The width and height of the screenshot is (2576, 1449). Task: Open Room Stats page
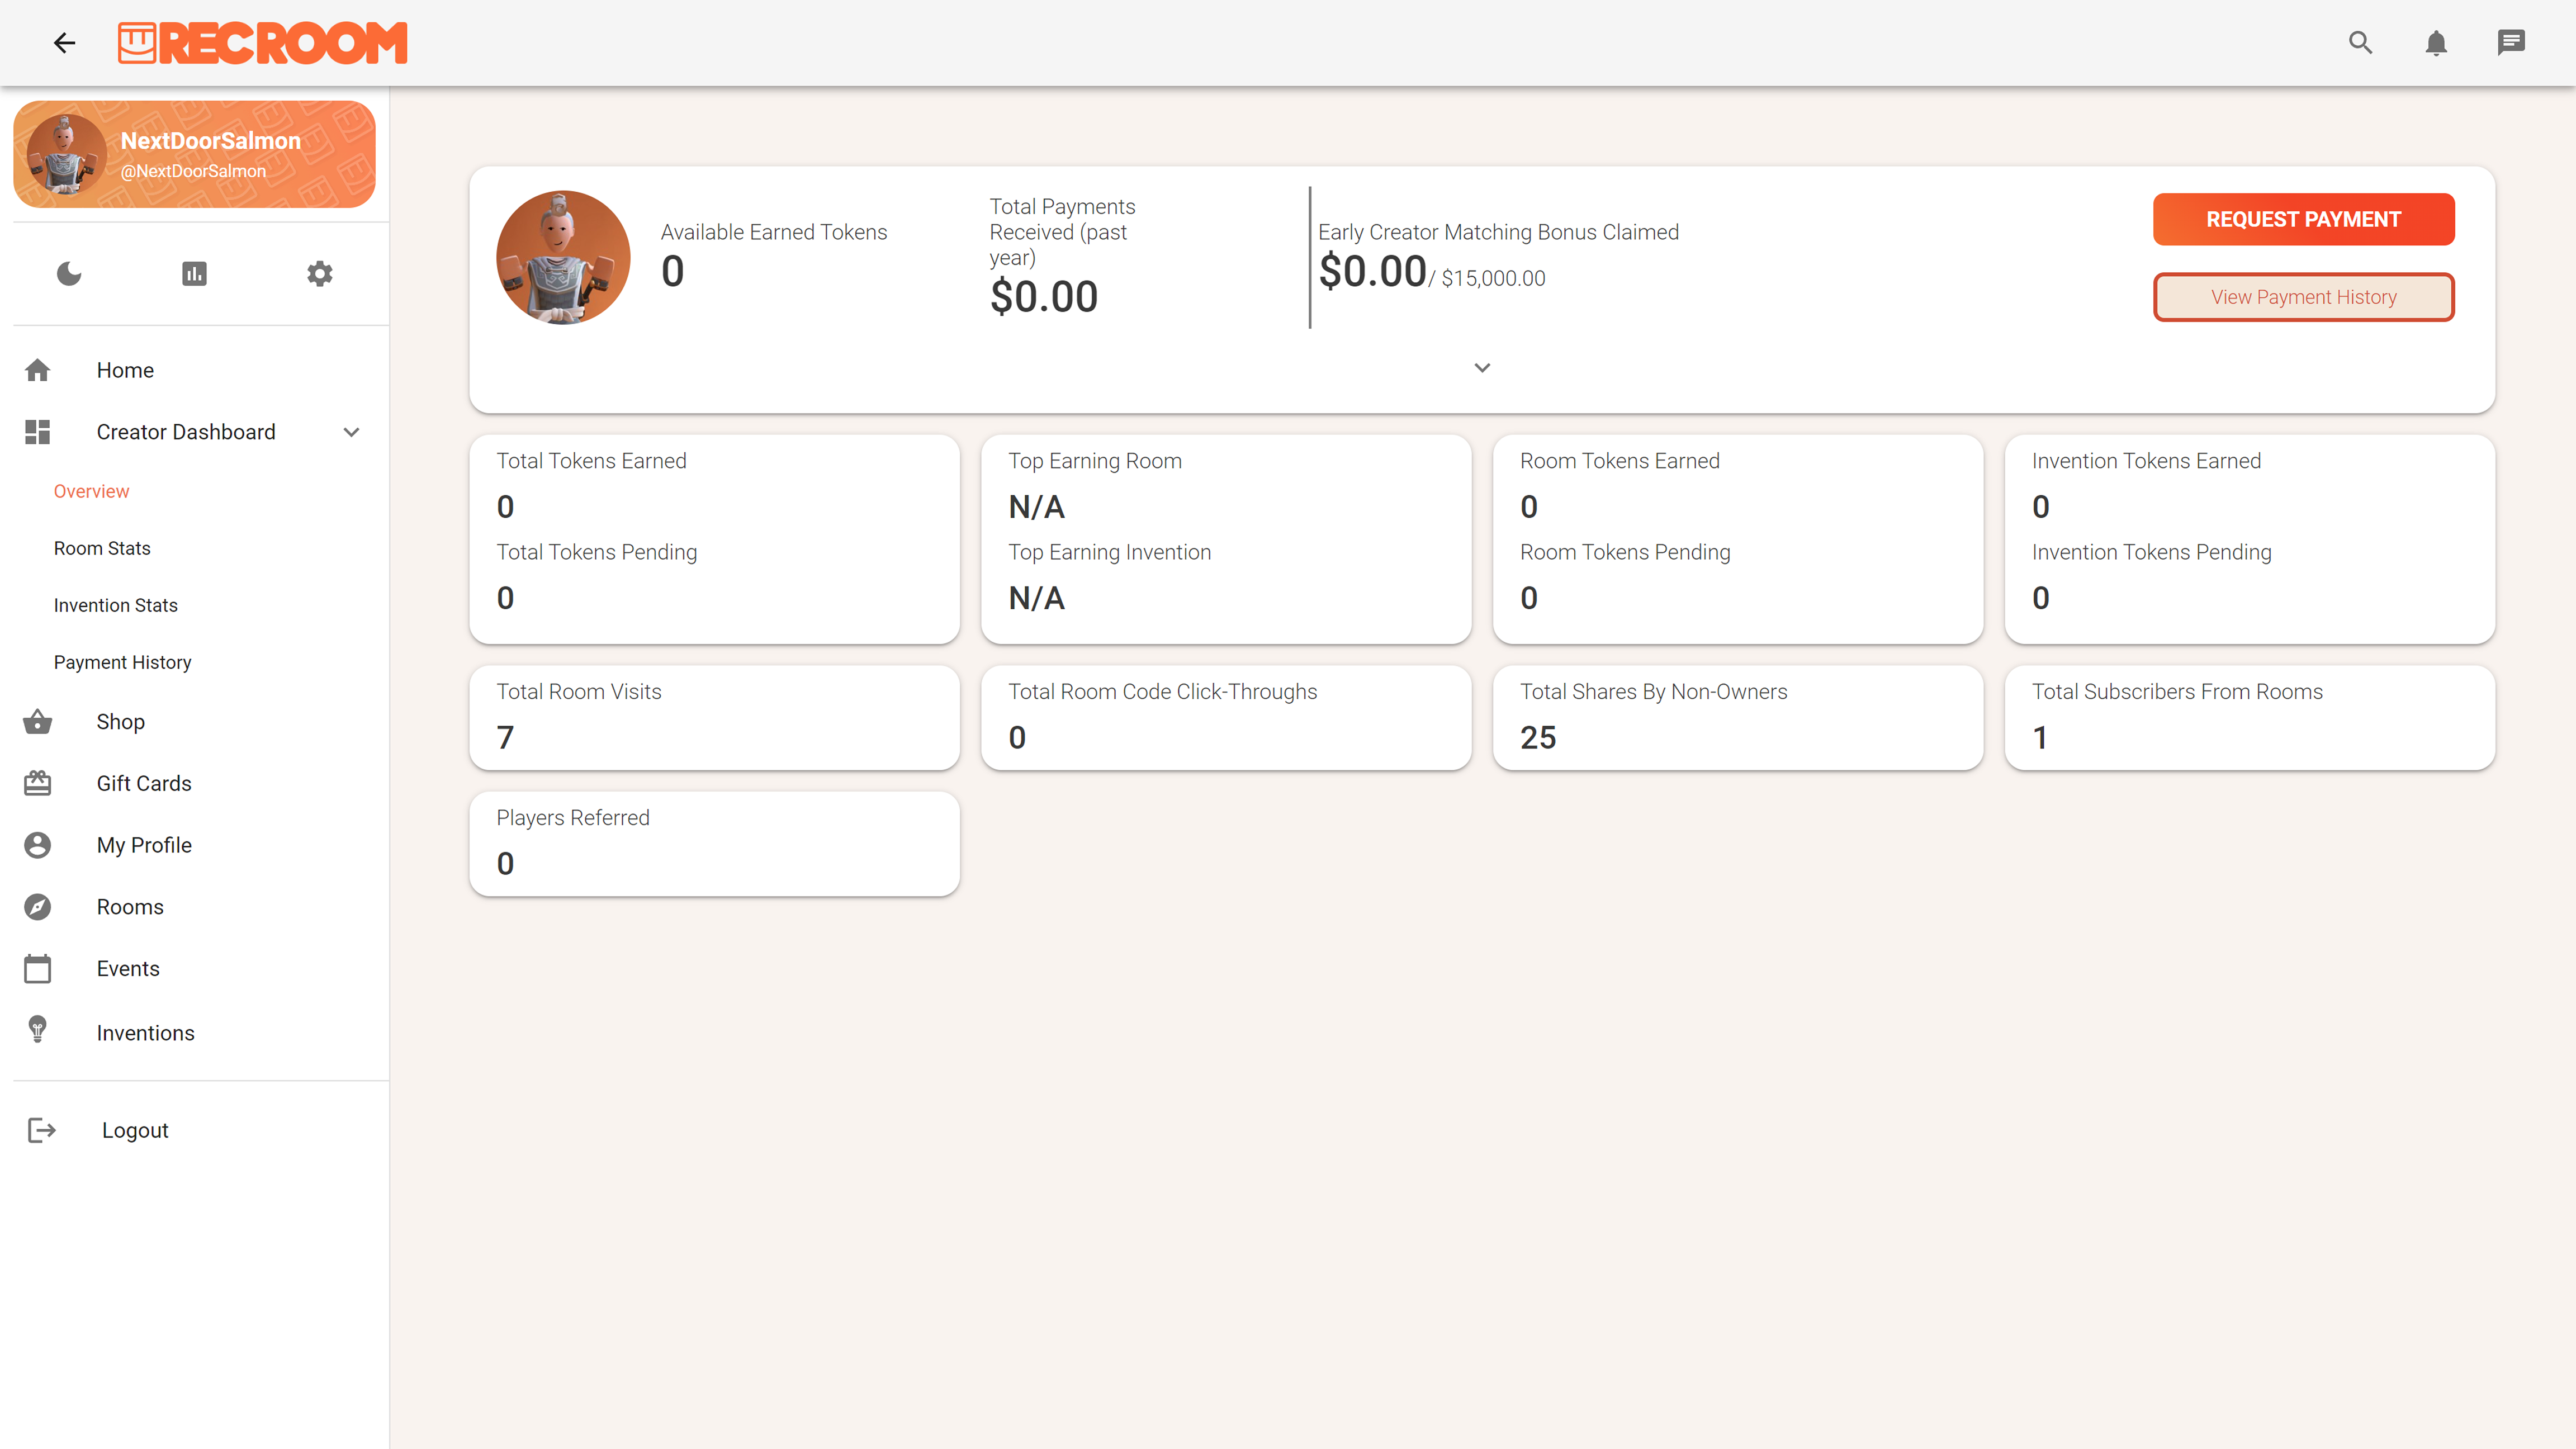102,548
